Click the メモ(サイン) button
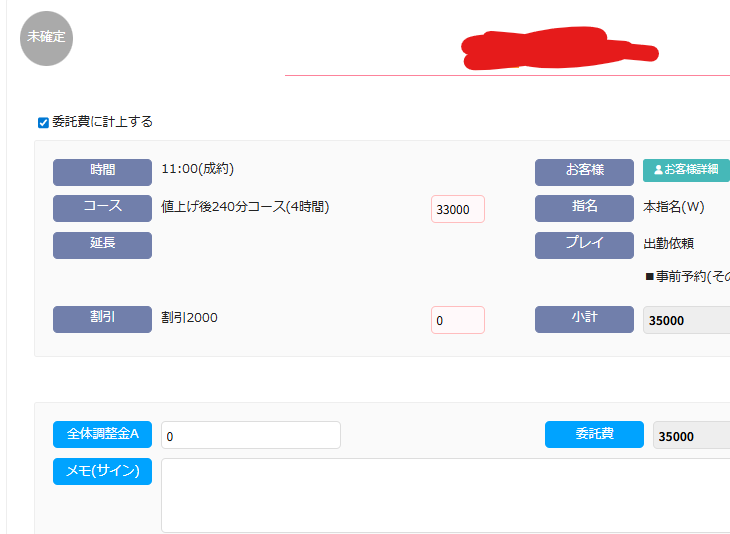Viewport: 730px width, 534px height. [102, 471]
